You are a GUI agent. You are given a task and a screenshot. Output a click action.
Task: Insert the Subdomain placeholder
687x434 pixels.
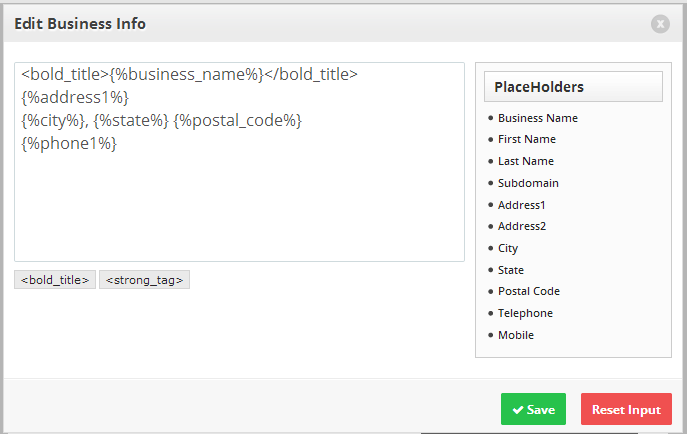528,183
